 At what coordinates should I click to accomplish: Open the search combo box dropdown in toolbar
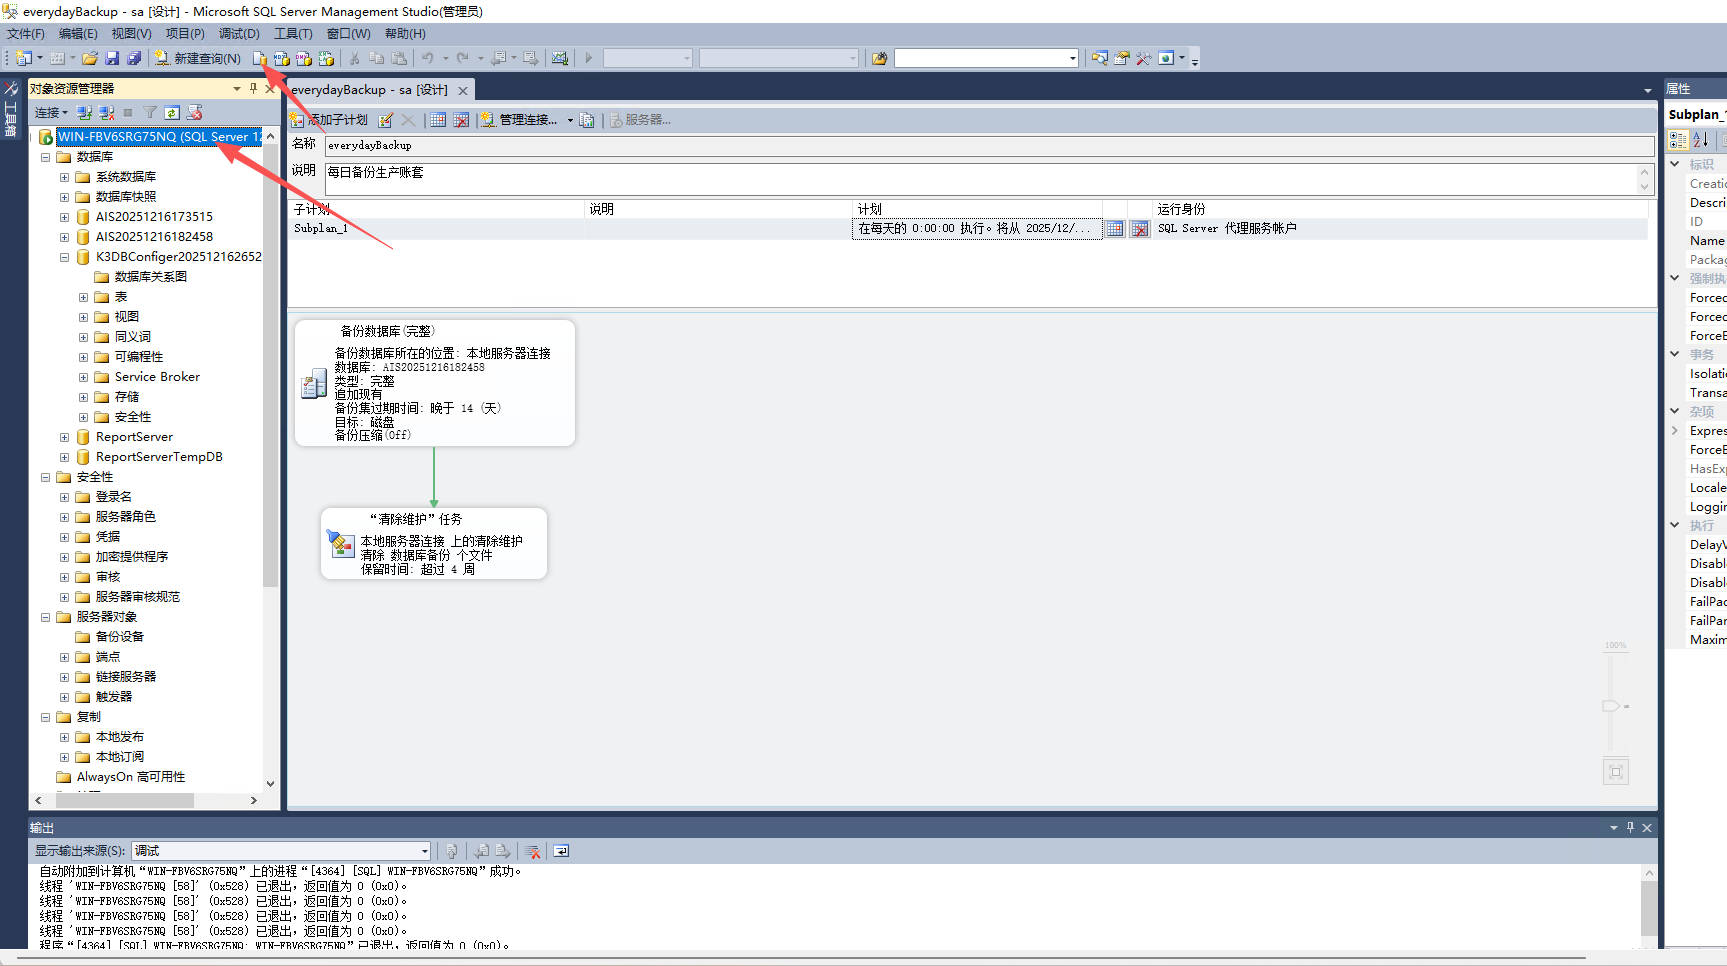1073,58
